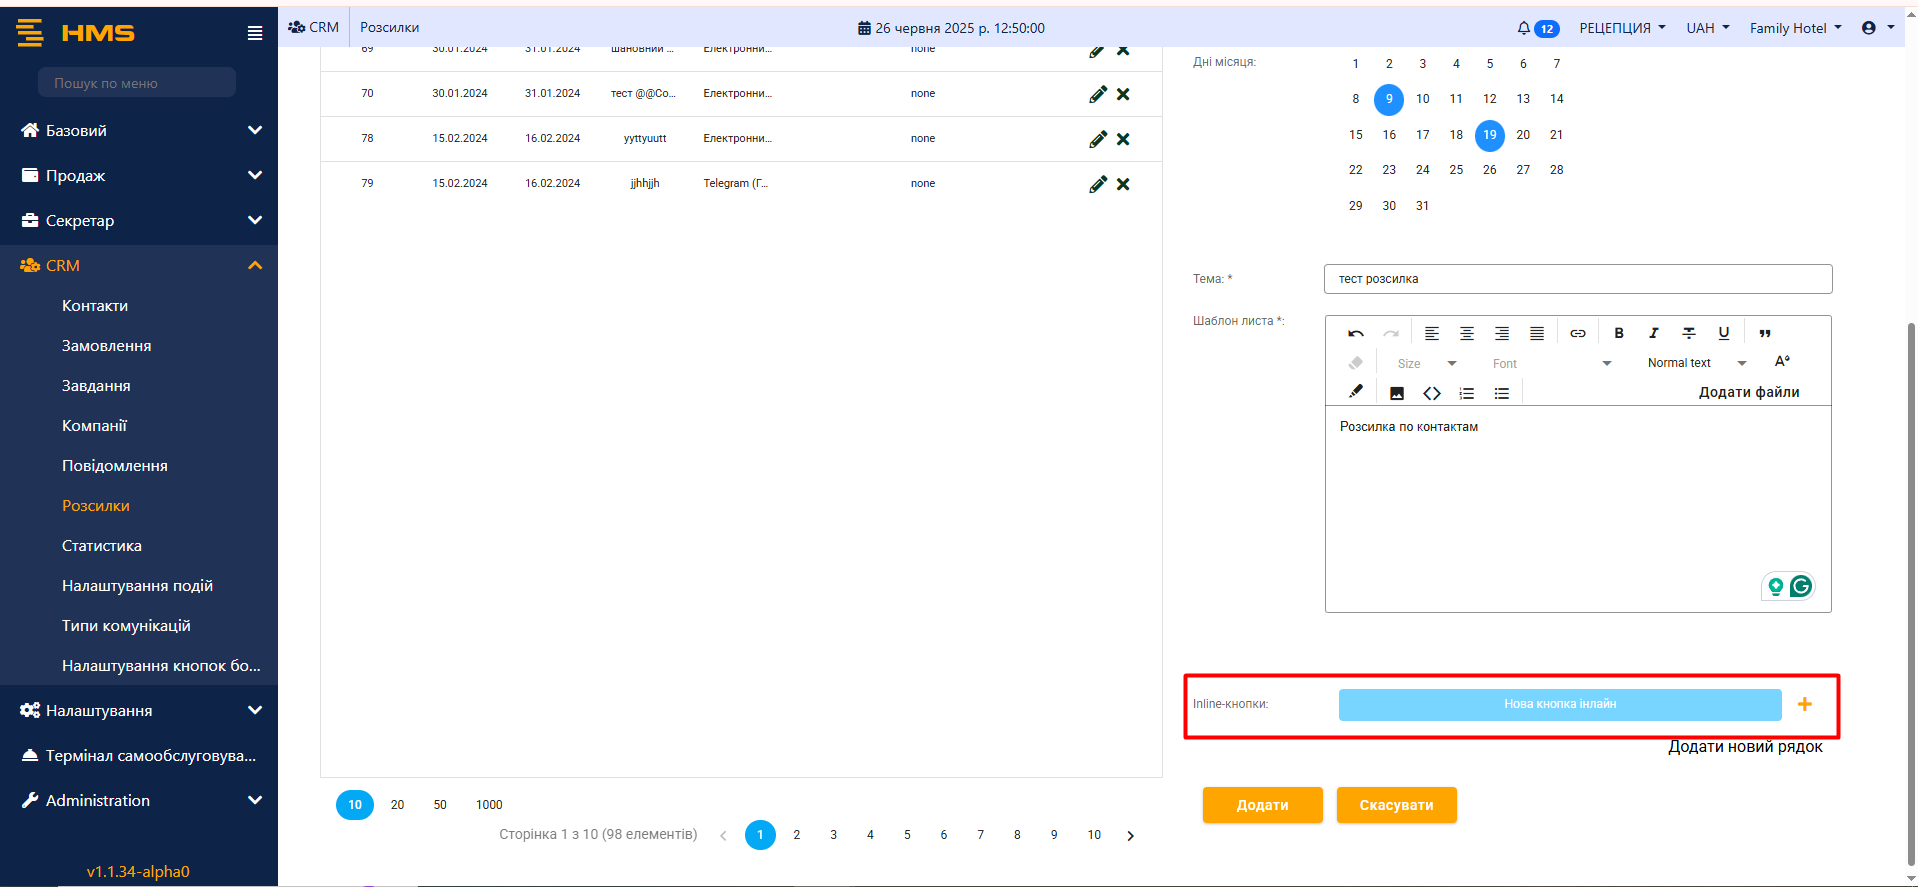Click the Тема input field
Viewport: 1918px width, 887px height.
(1577, 279)
